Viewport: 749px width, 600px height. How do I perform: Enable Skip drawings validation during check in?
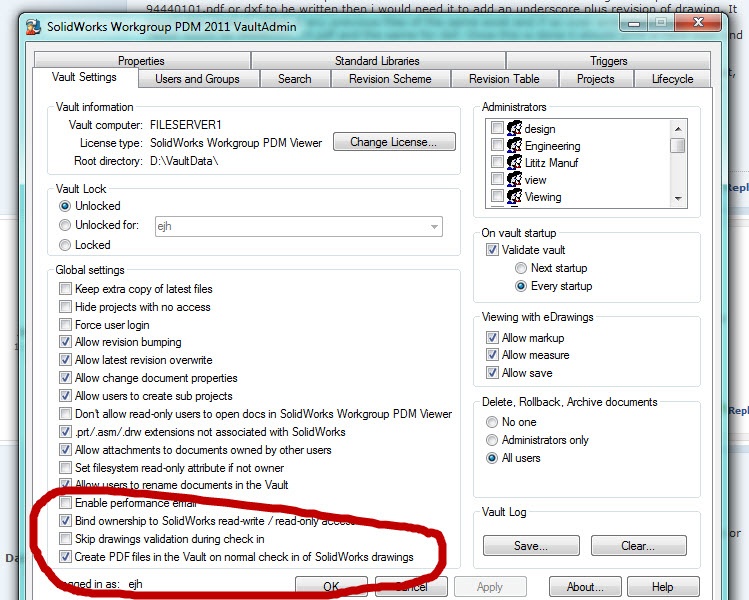65,538
